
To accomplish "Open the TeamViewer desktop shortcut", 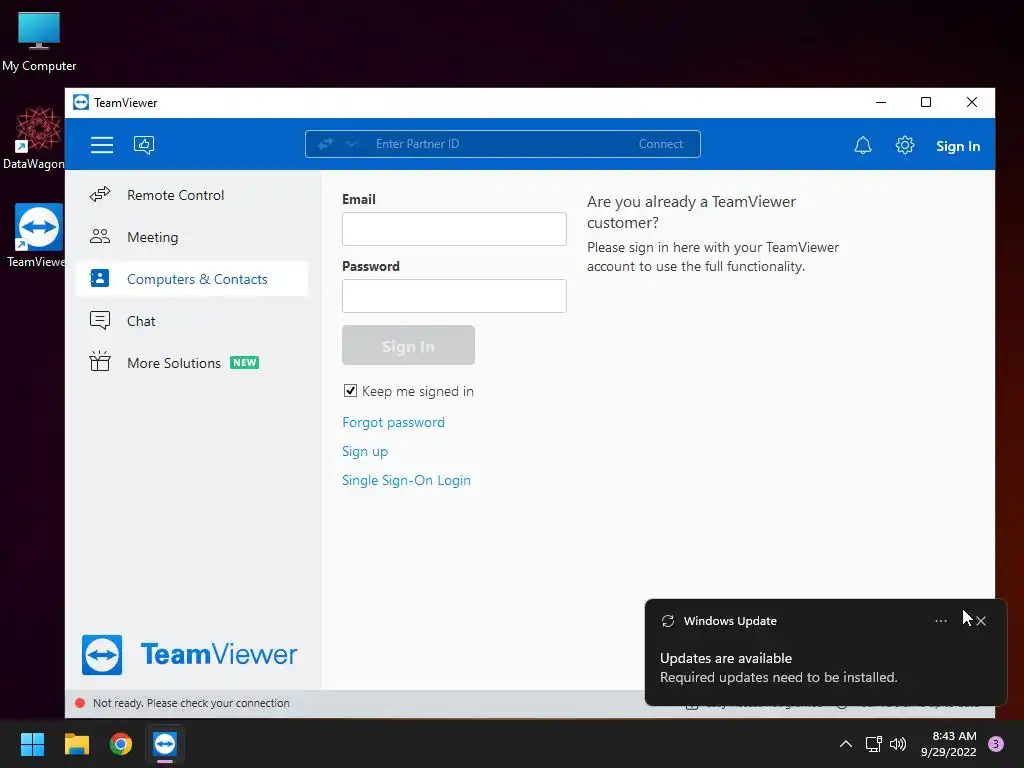I will (x=37, y=236).
